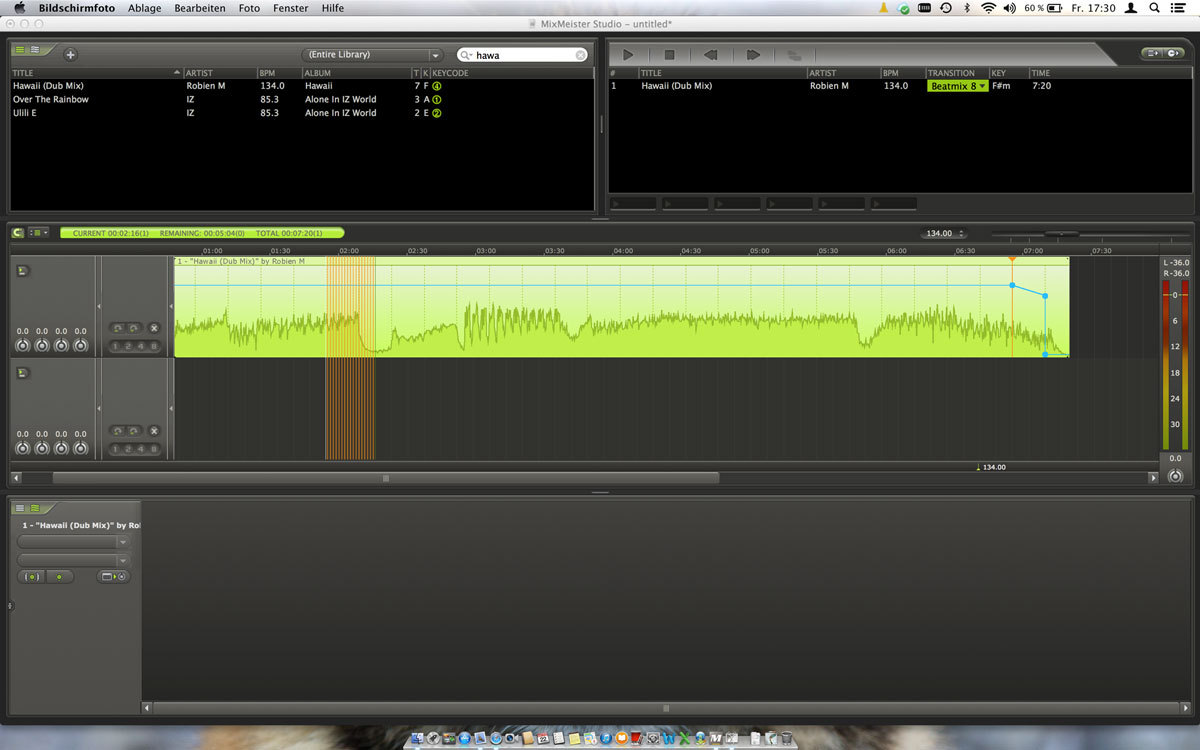The height and width of the screenshot is (750, 1200).
Task: Stop playback with the Stop button
Action: (x=670, y=55)
